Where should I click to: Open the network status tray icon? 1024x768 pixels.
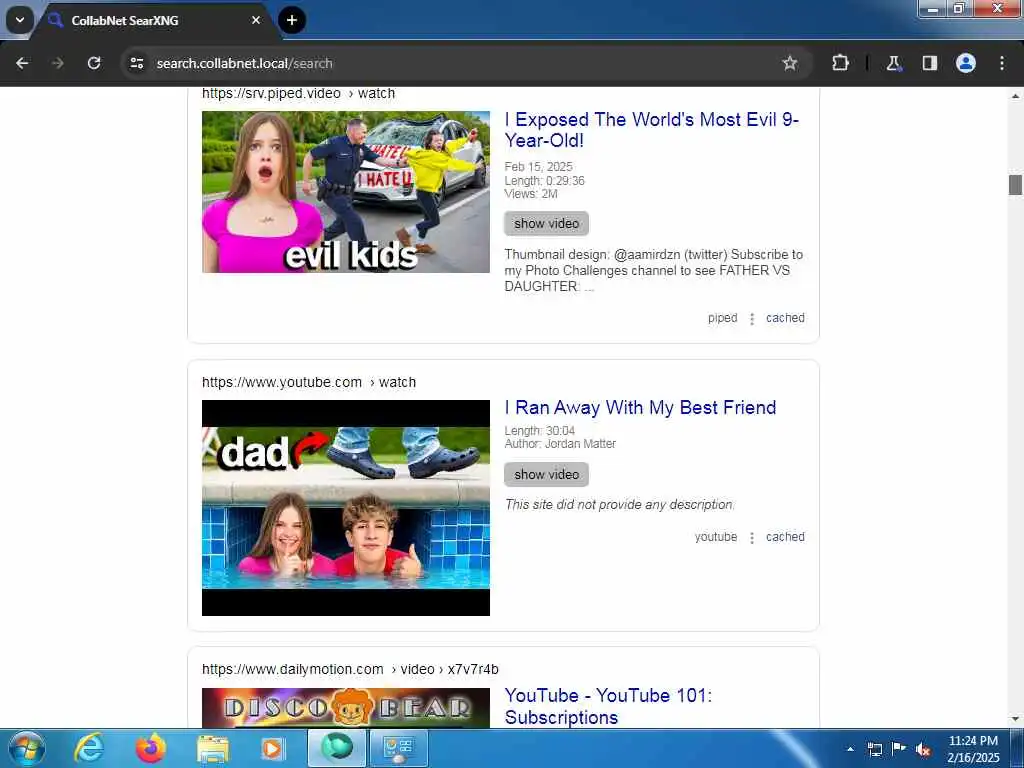tap(874, 749)
